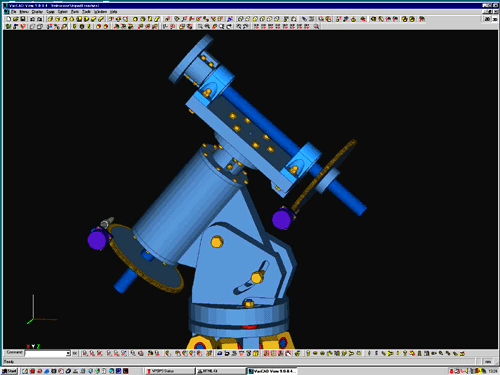Switch to the HTML-Kit taskbar button

coord(220,371)
